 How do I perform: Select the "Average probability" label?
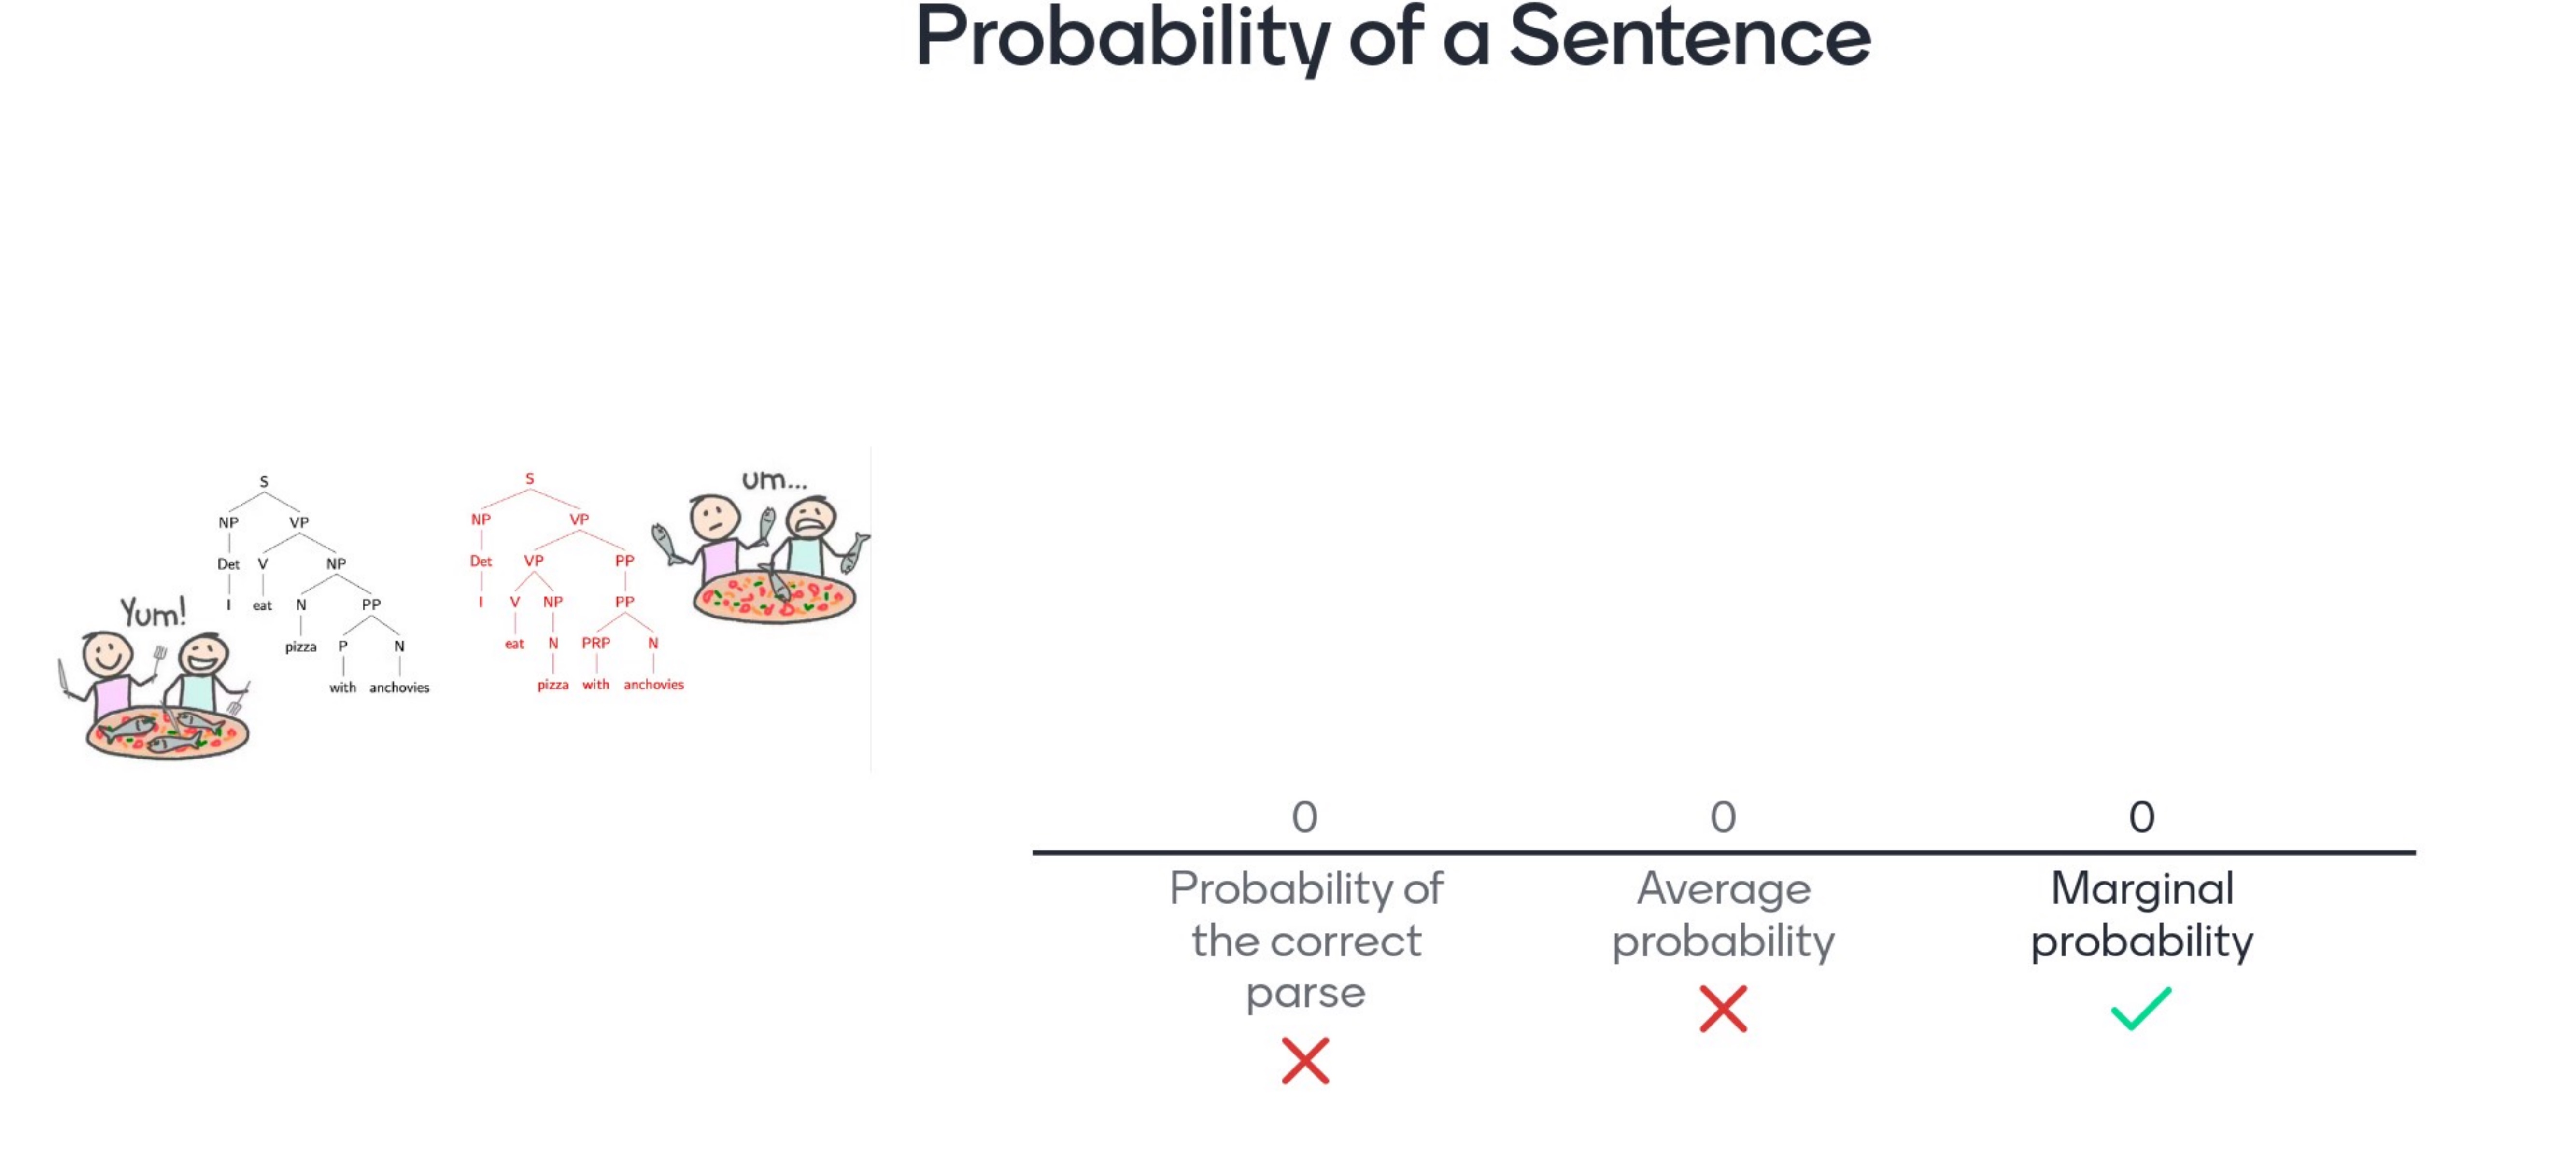click(1723, 914)
